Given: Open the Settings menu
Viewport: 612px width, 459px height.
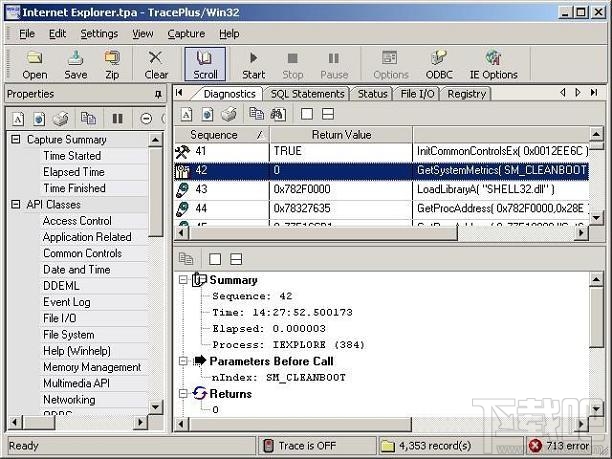Looking at the screenshot, I should 99,34.
